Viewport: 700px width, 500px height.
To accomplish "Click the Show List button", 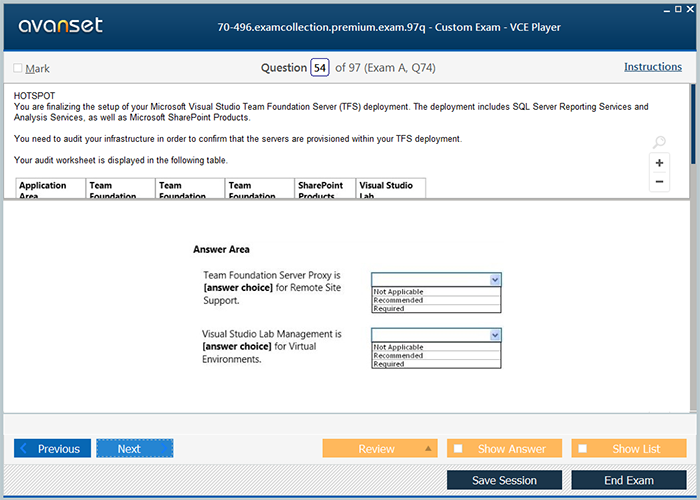I will tap(629, 448).
